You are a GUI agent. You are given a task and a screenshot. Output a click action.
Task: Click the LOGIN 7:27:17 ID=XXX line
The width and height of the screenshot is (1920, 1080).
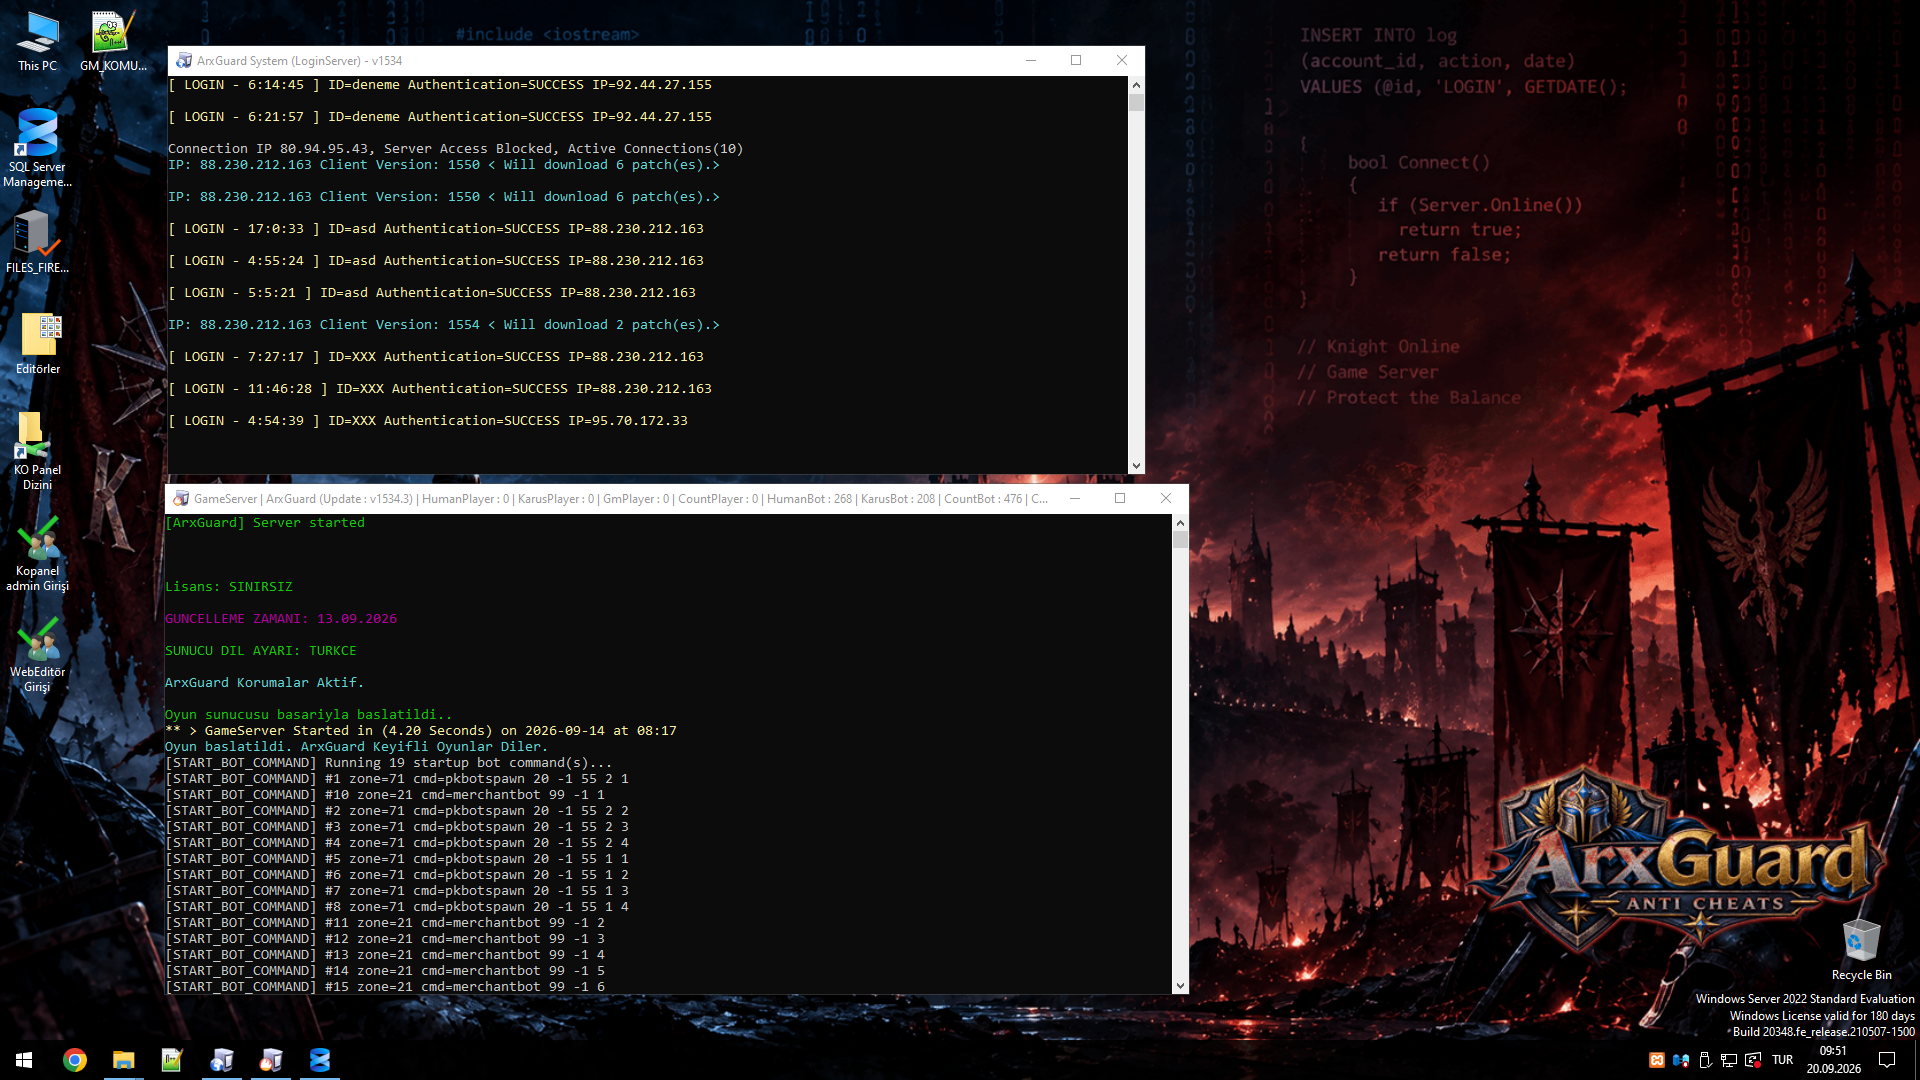pyautogui.click(x=436, y=357)
